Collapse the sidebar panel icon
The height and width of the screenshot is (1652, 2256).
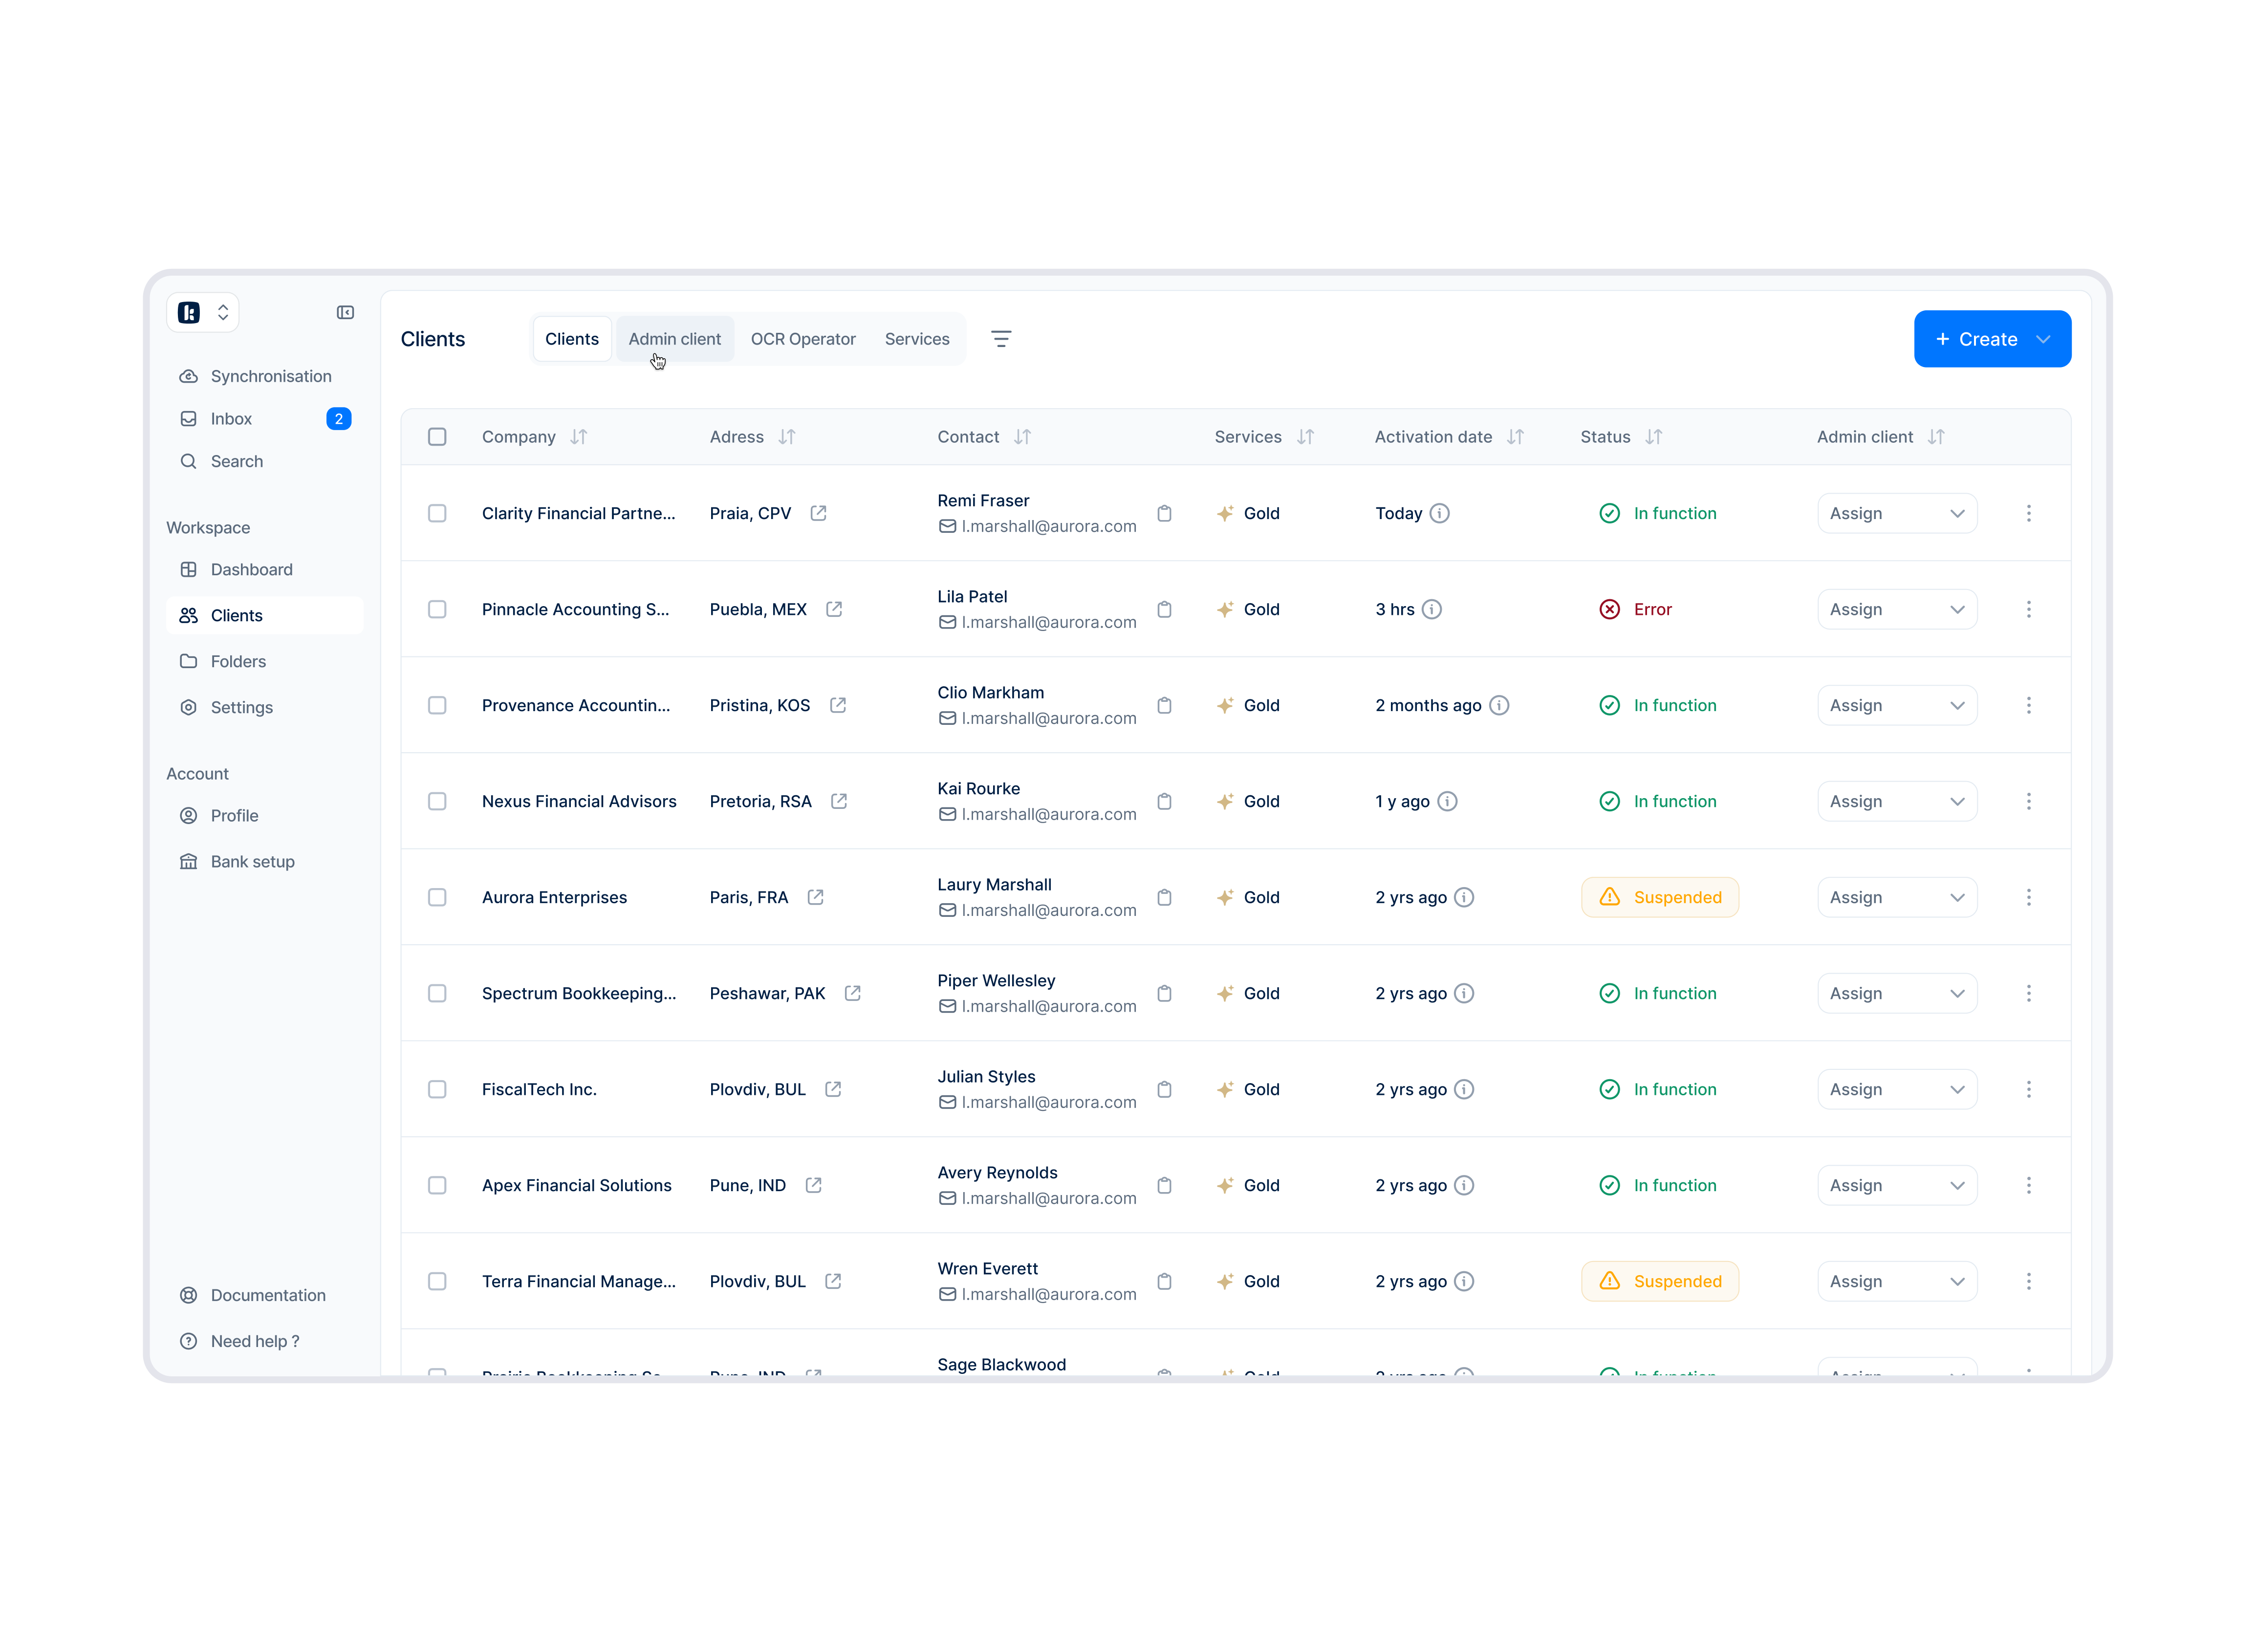[x=345, y=313]
